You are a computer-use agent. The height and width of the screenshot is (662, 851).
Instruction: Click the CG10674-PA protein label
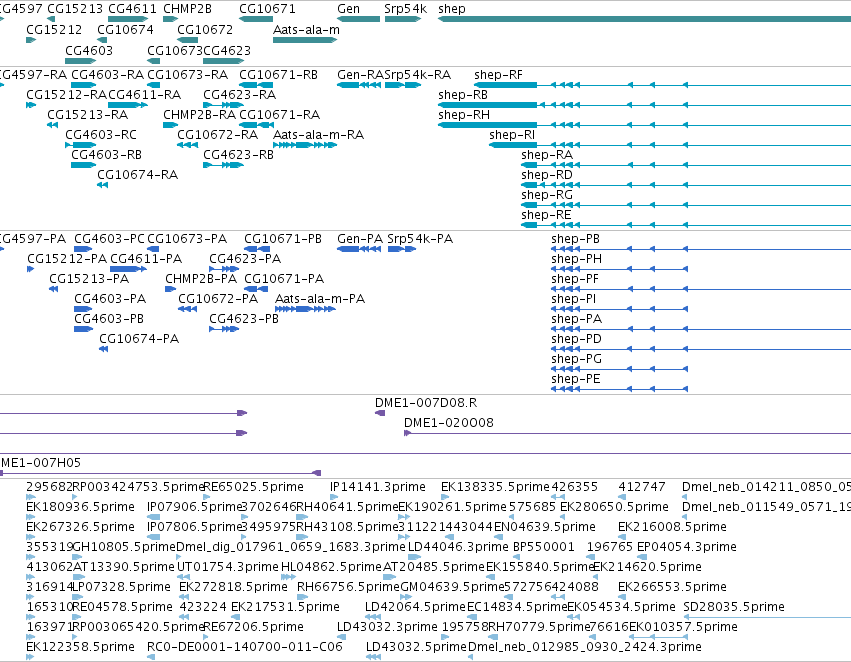(x=139, y=339)
